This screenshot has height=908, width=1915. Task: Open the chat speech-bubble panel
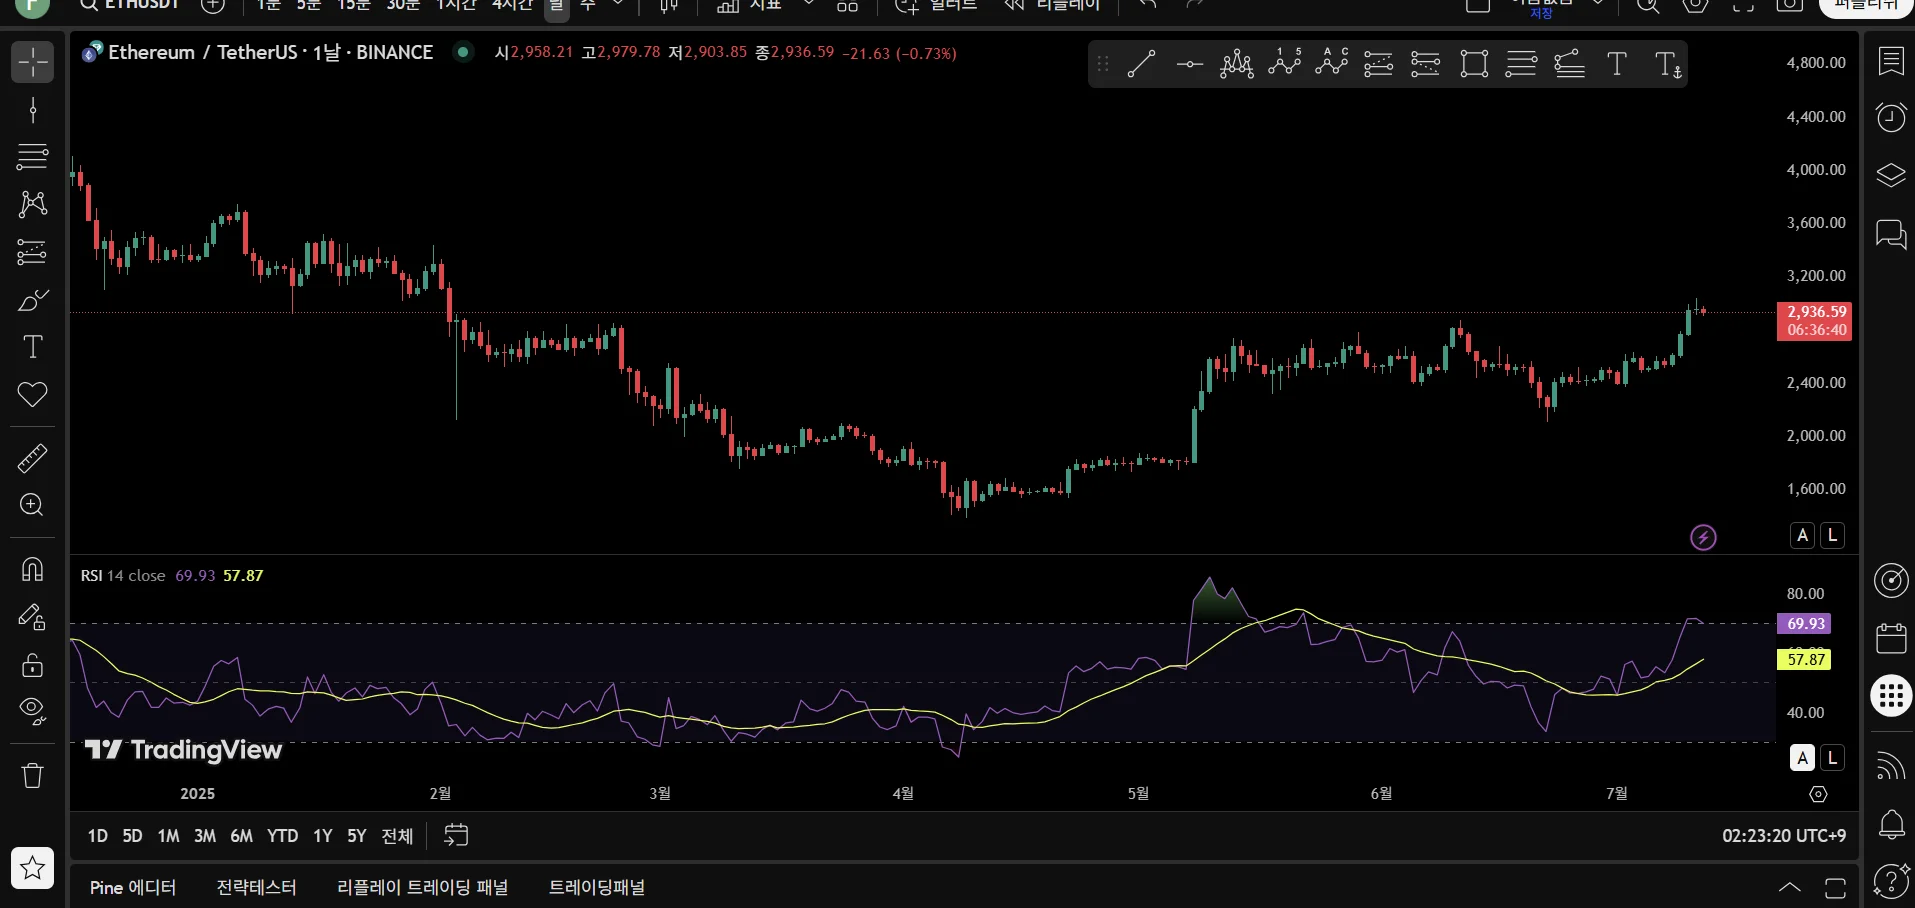pos(1891,234)
